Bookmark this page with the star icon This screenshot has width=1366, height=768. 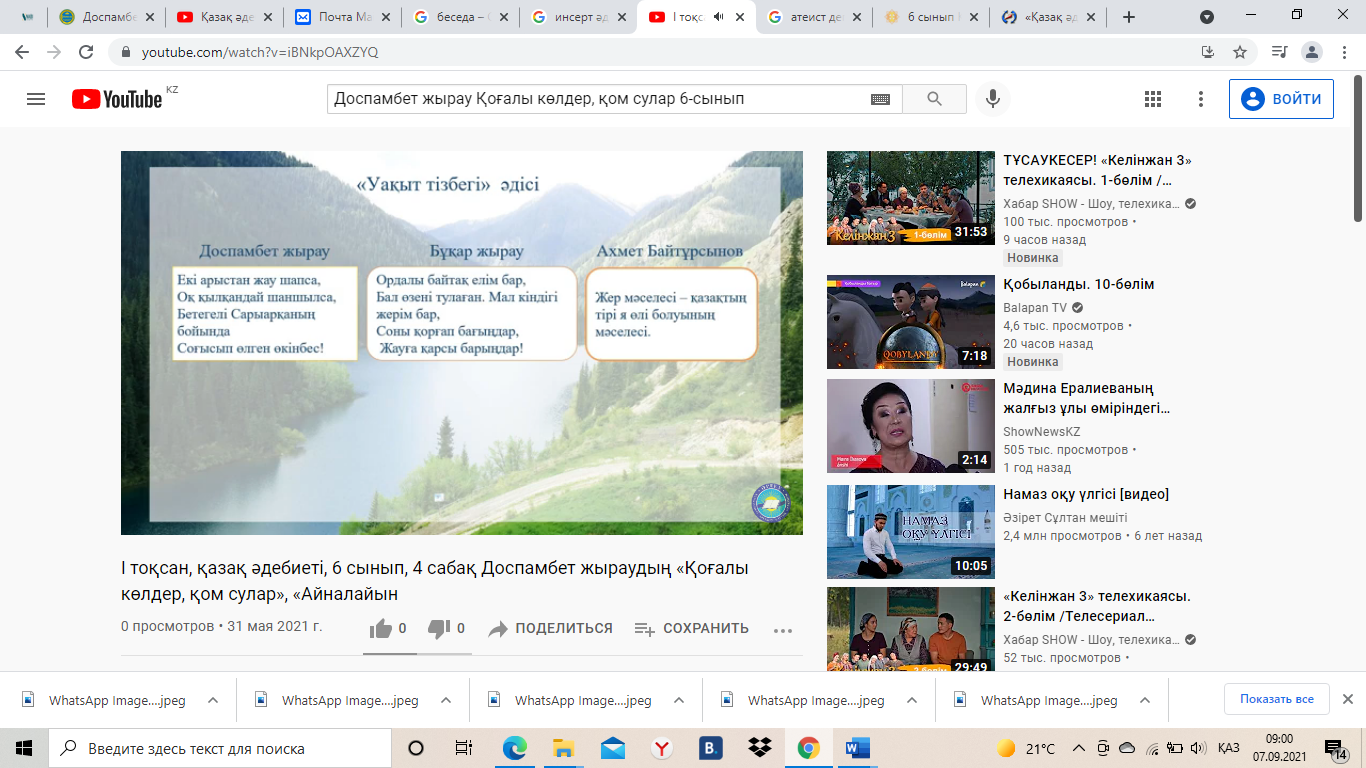1240,52
